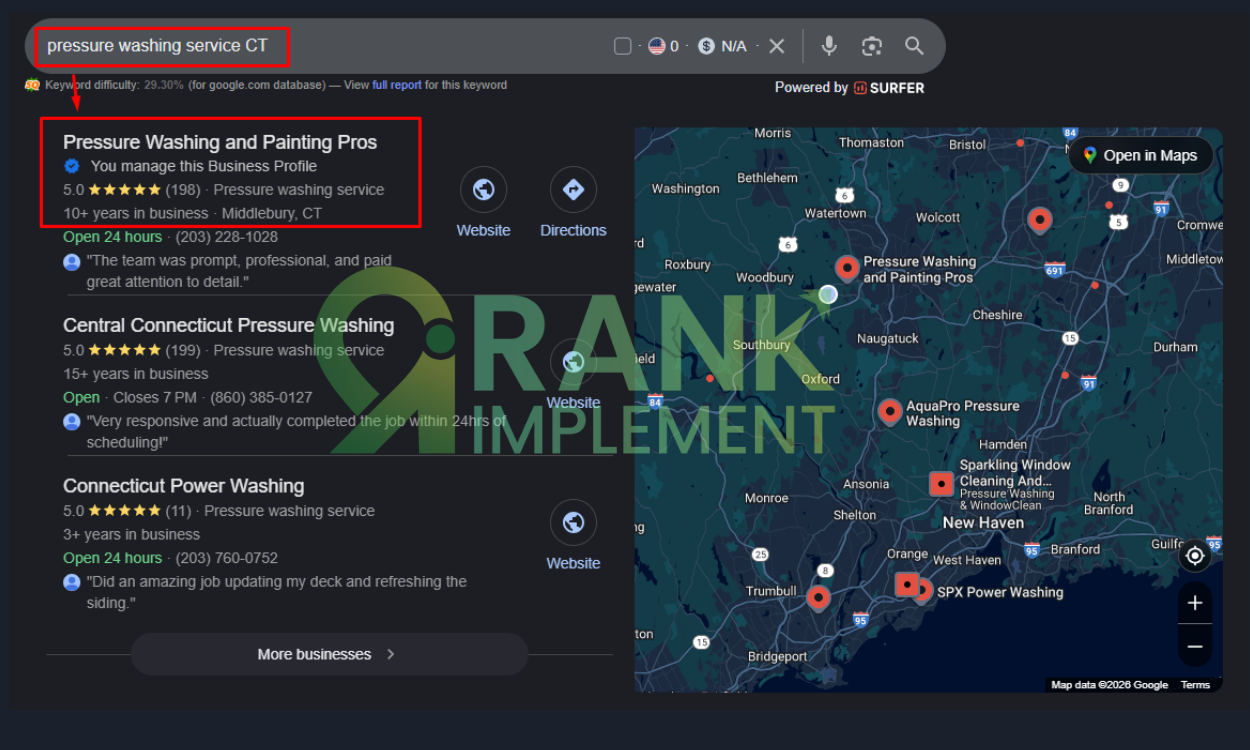The image size is (1250, 750).
Task: Select the SPX Power Washing map pin
Action: point(921,590)
